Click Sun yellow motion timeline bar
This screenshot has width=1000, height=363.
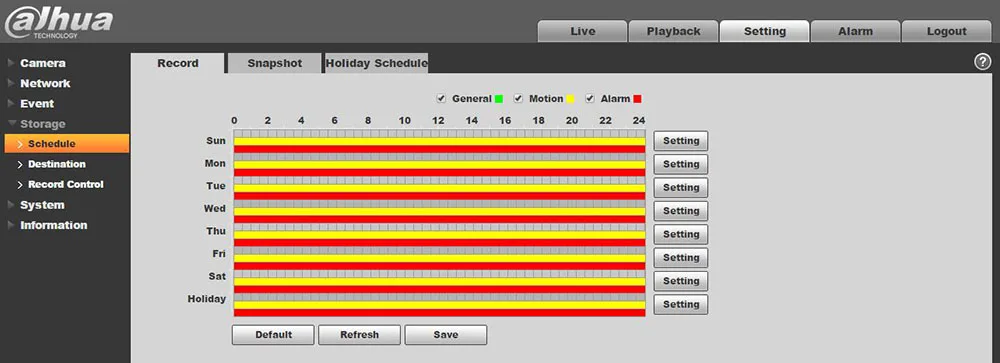439,142
